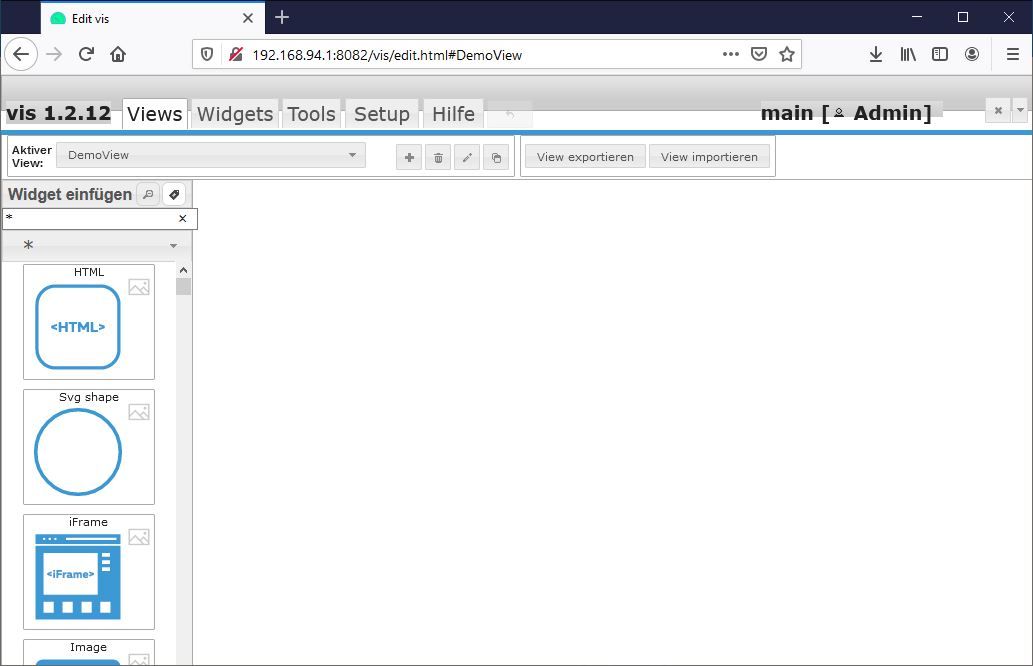Open the Tools tab

pos(312,114)
